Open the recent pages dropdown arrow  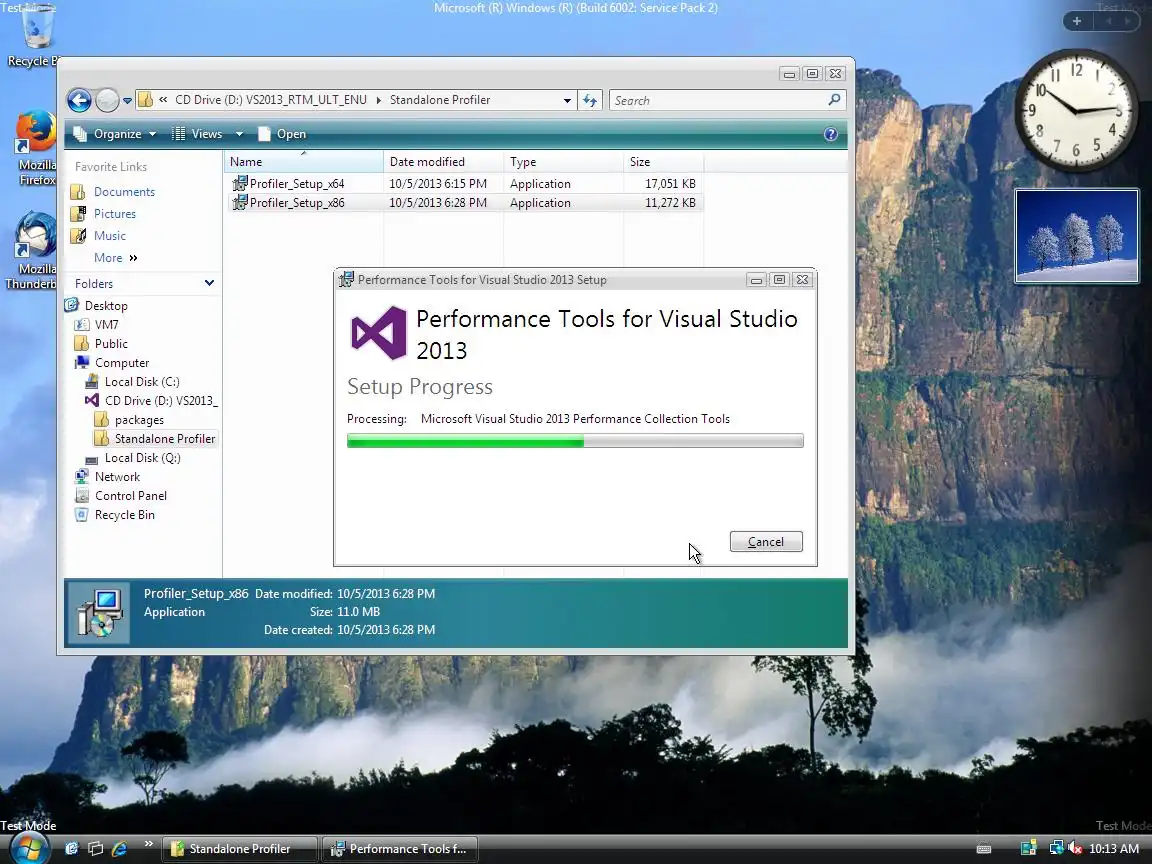click(127, 101)
